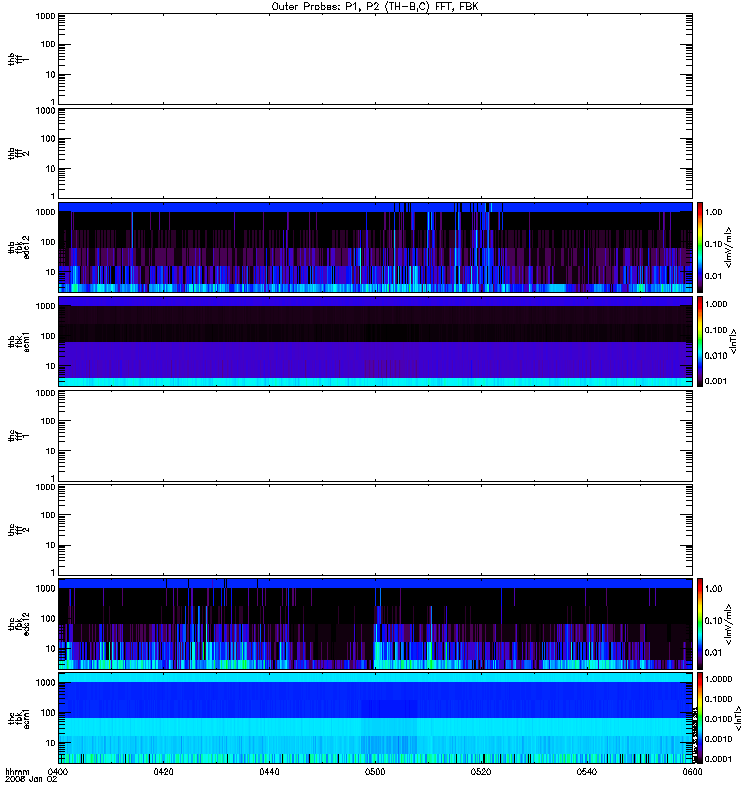The height and width of the screenshot is (800, 750).
Task: Click the thc fbk edc12 spectrogram panel
Action: pos(375,624)
